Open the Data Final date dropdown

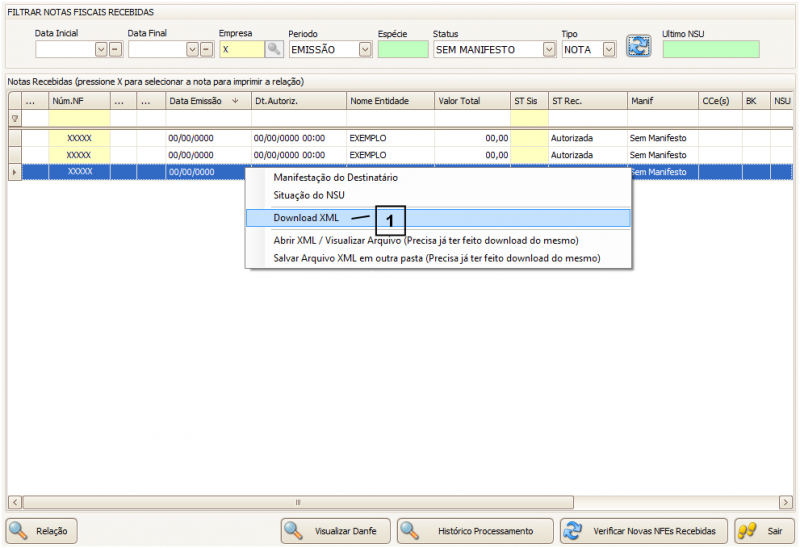click(x=193, y=49)
